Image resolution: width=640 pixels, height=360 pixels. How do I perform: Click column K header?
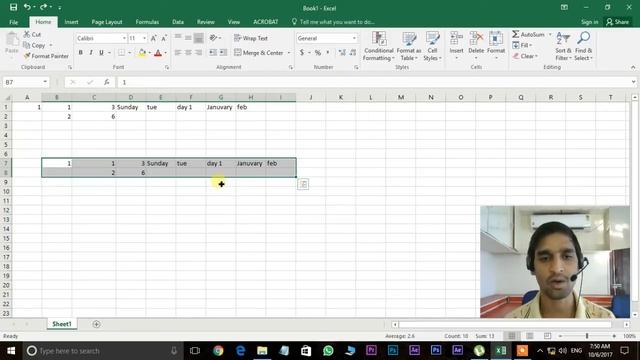(341, 97)
